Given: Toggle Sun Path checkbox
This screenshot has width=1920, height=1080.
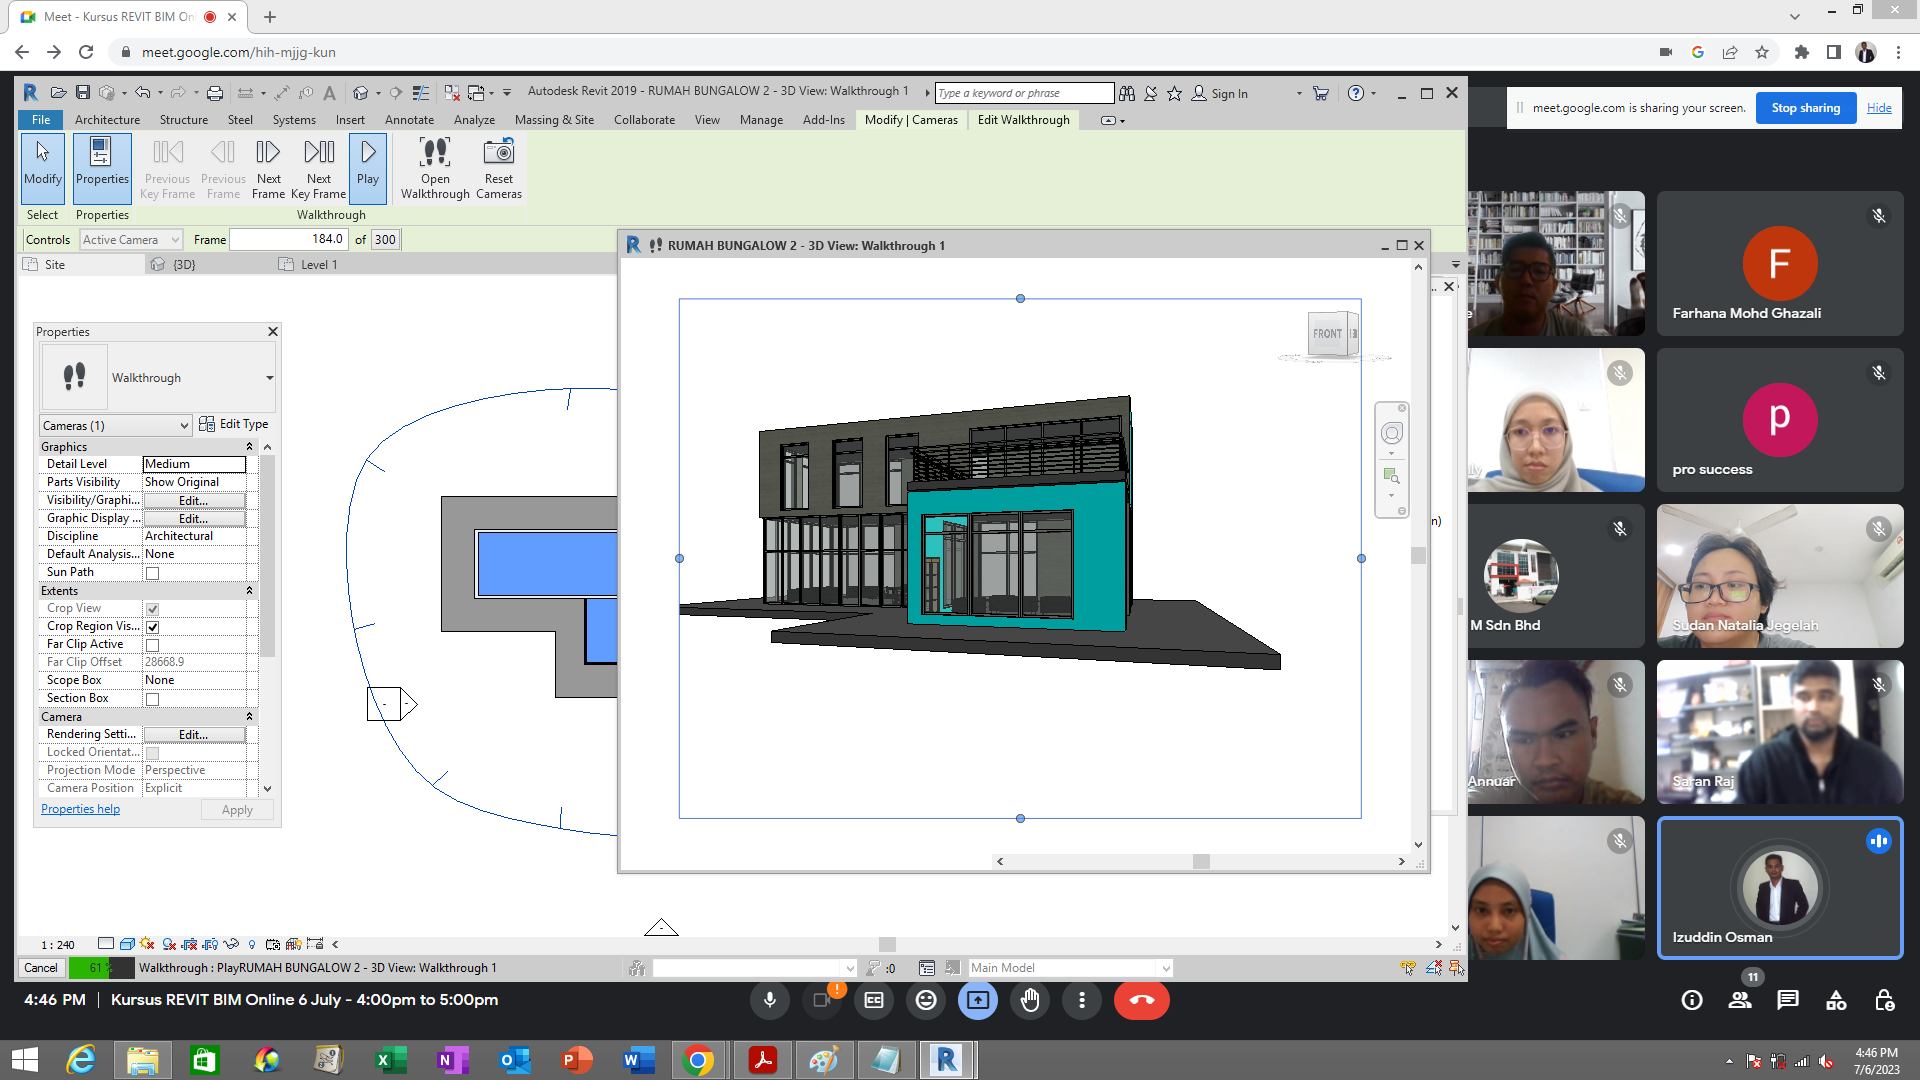Looking at the screenshot, I should click(x=152, y=573).
